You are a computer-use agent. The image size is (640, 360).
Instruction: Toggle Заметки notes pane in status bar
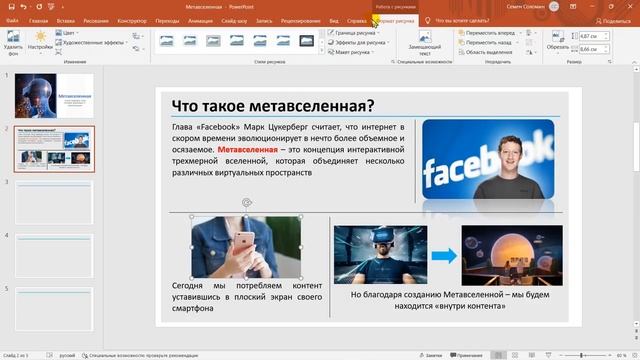coord(431,356)
